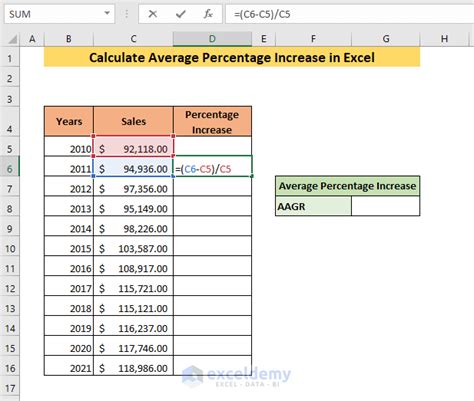
Task: Expand the Name Box dropdown arrow
Action: click(x=107, y=14)
